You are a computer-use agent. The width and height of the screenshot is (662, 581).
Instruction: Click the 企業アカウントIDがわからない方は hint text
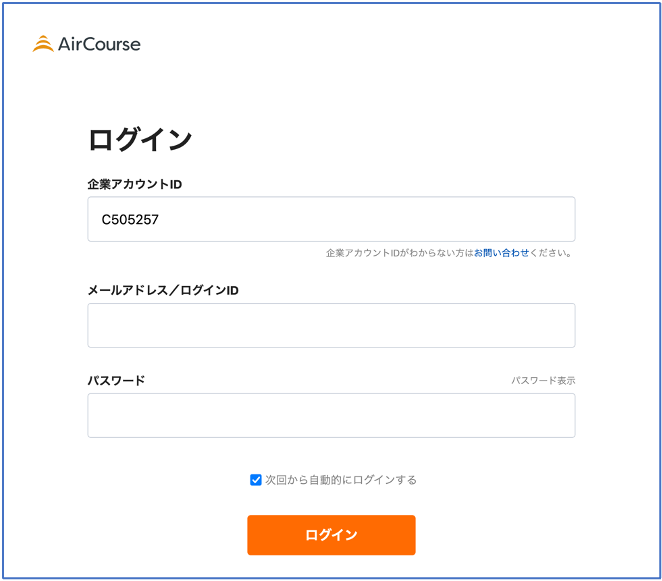[x=400, y=253]
